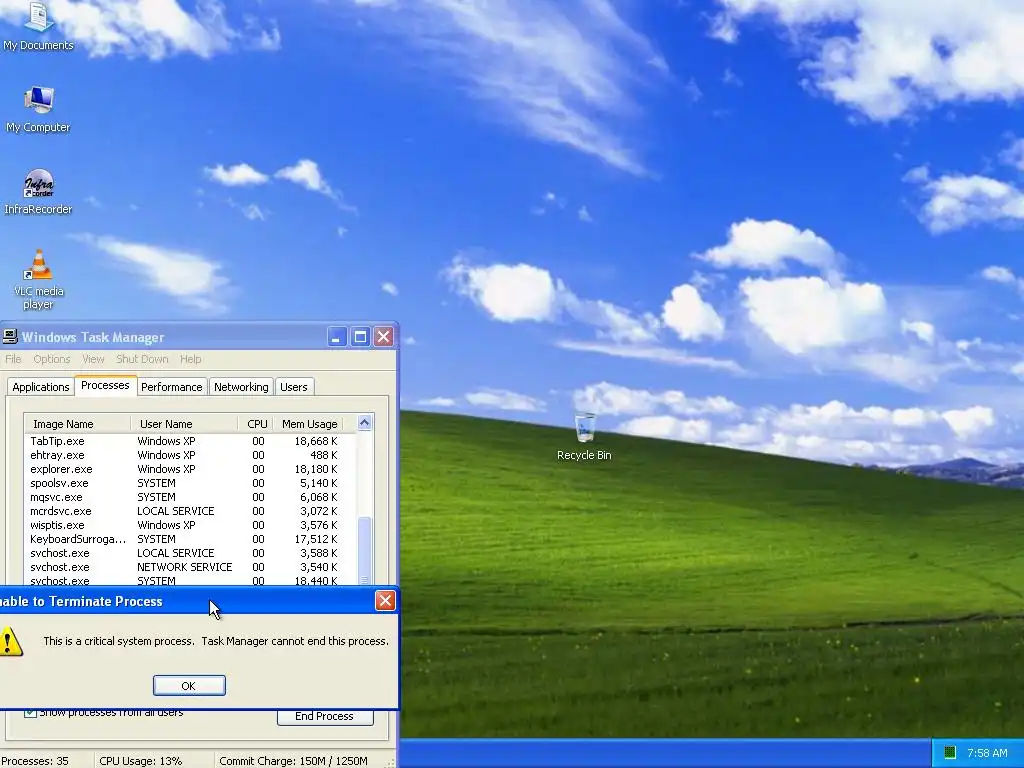Switch to the Applications tab
Screen dimensions: 1024x768
coord(40,387)
